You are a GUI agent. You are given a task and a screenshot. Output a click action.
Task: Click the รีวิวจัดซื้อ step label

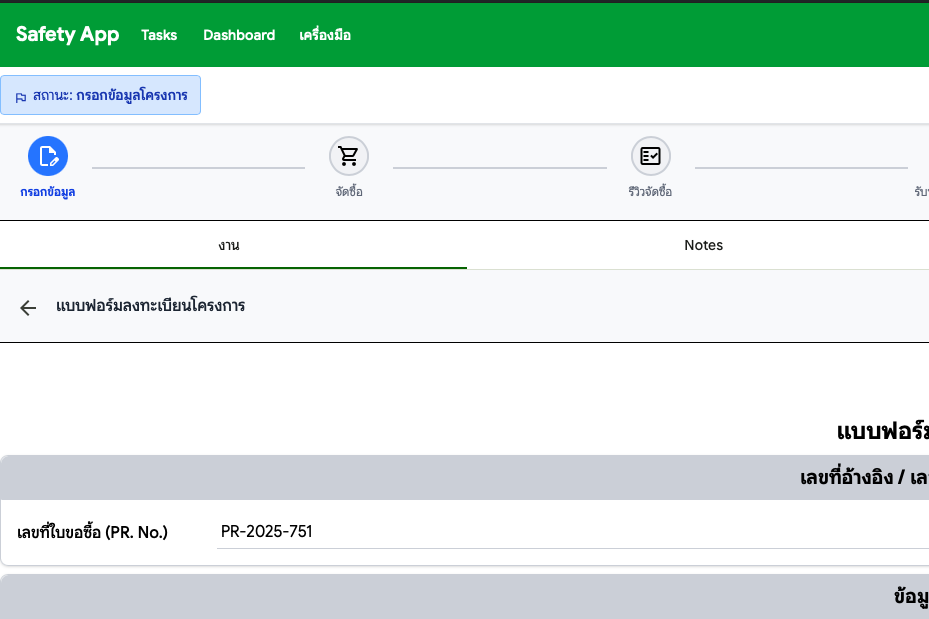tap(644, 192)
